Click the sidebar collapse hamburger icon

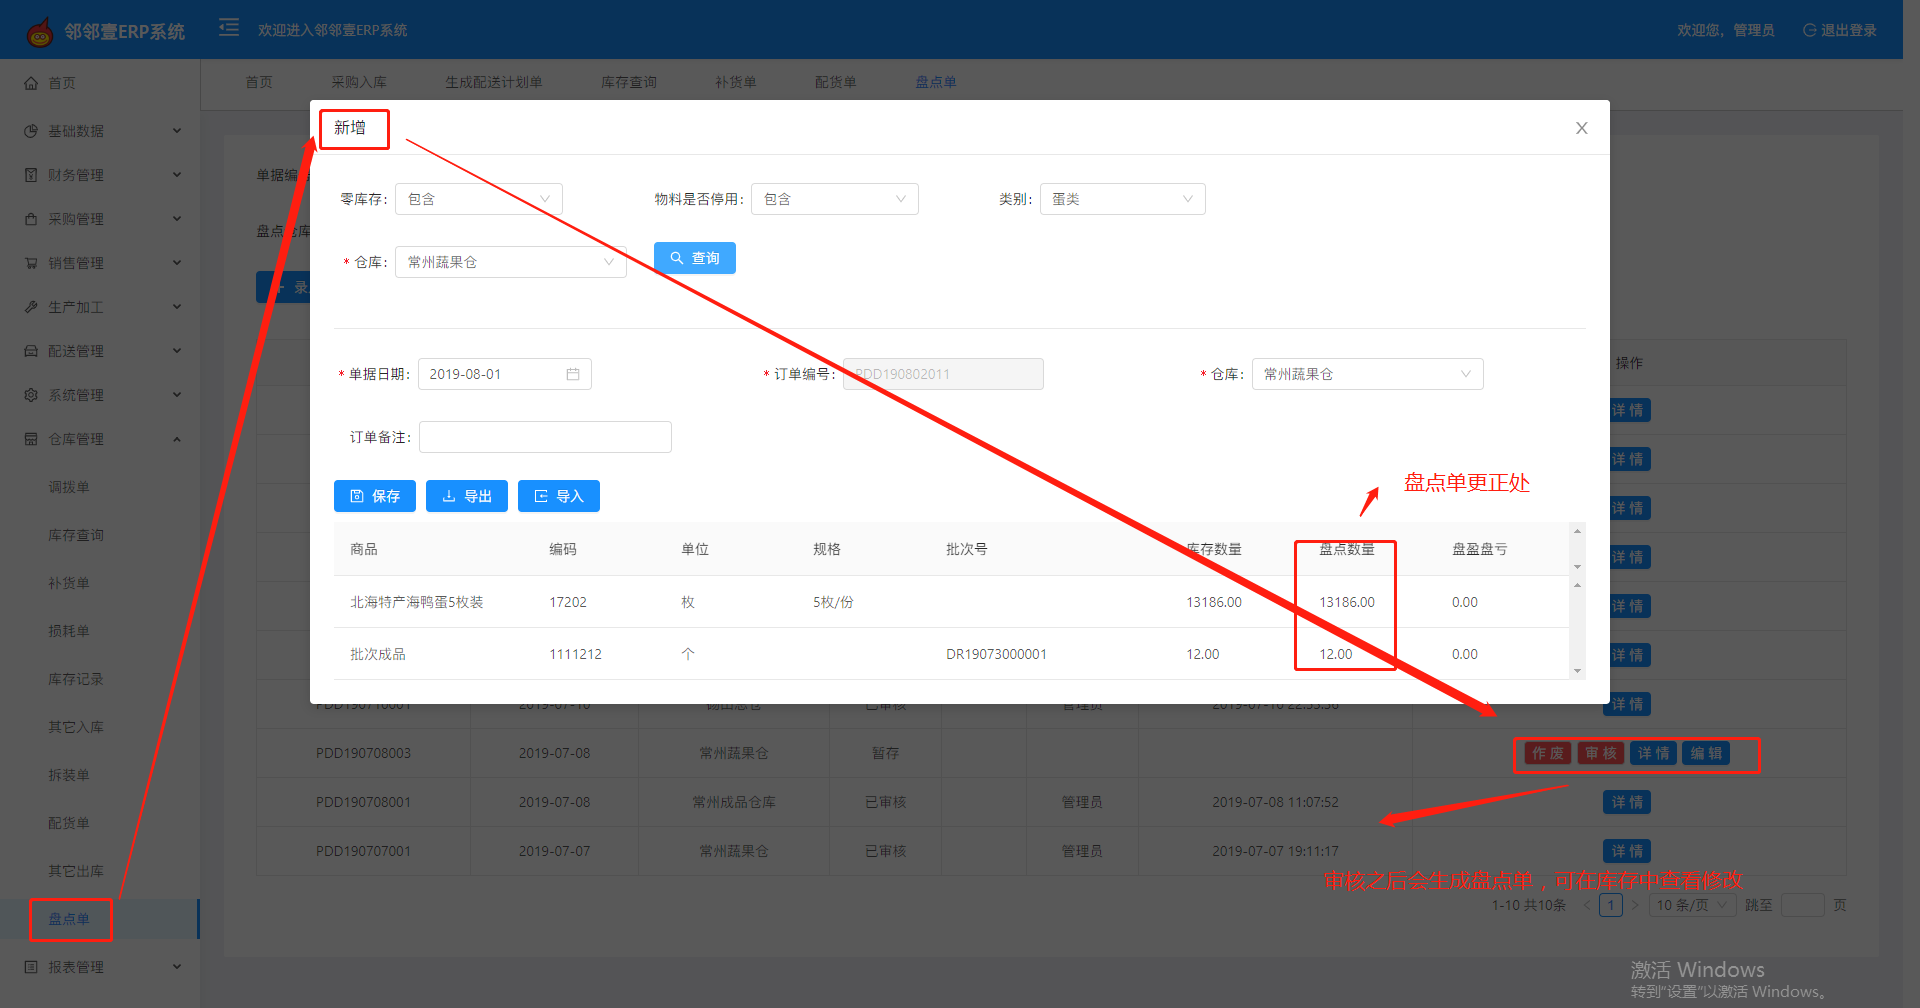tap(229, 28)
